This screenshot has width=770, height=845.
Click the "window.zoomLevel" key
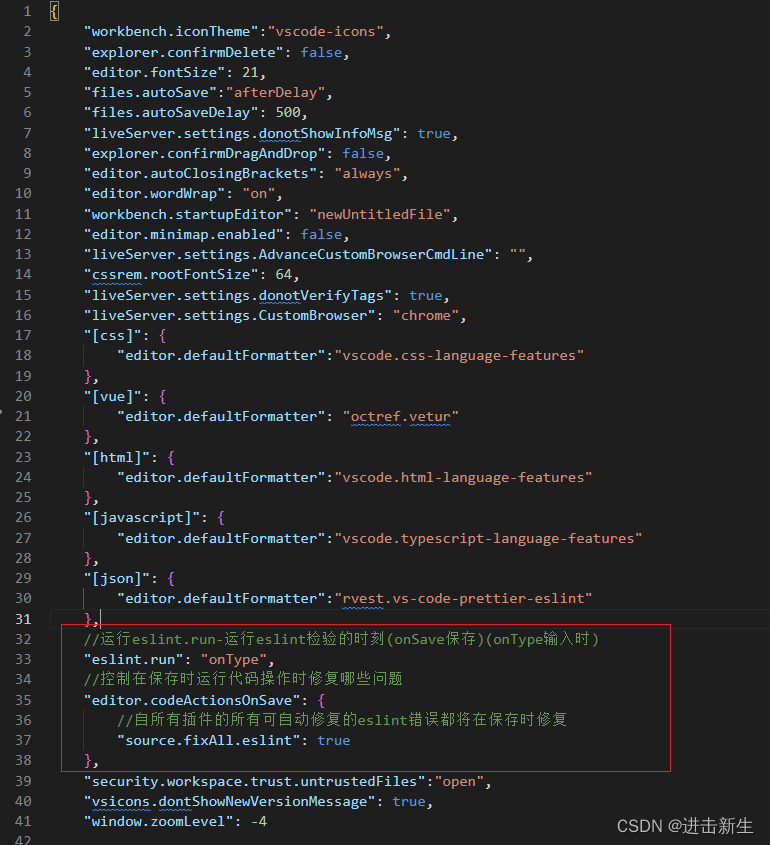click(x=158, y=822)
